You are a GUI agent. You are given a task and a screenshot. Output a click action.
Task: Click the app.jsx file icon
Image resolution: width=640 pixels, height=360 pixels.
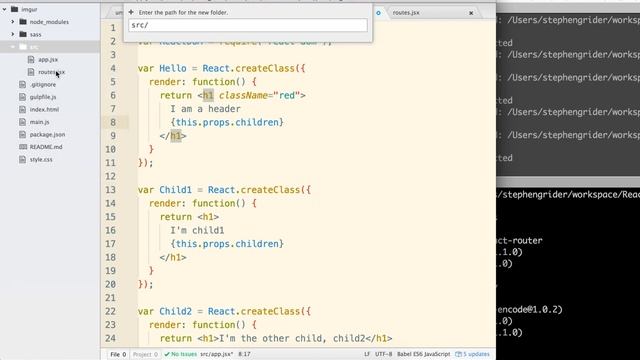coord(31,60)
